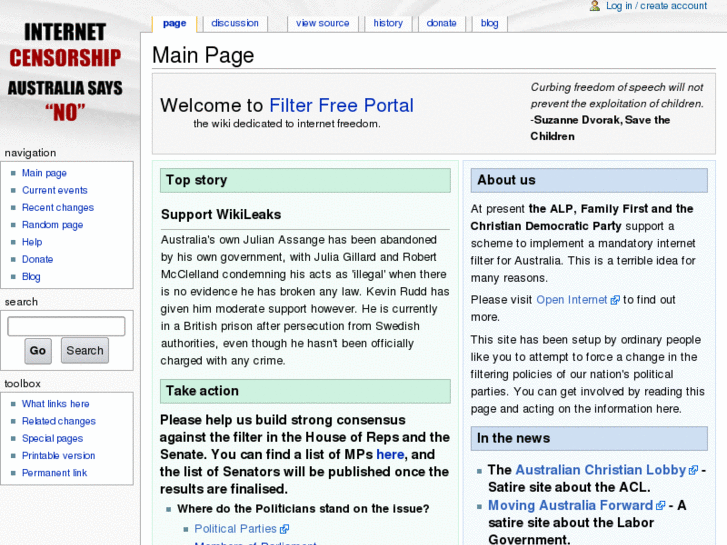727x545 pixels.
Task: Open Related changes in toolbox
Action: pyautogui.click(x=59, y=421)
